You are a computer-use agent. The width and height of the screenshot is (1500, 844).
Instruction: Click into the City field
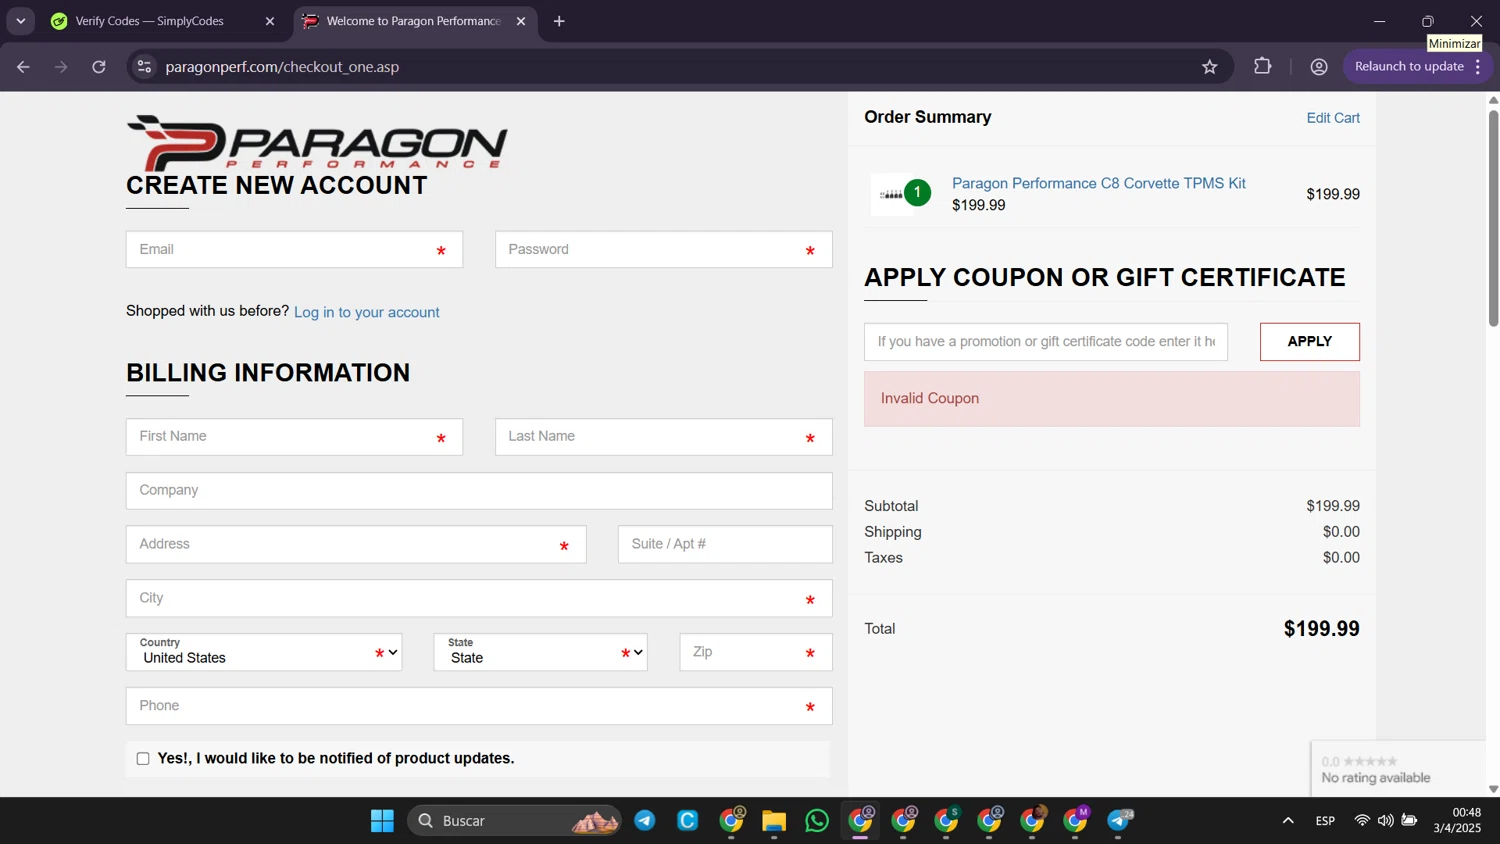pyautogui.click(x=479, y=599)
